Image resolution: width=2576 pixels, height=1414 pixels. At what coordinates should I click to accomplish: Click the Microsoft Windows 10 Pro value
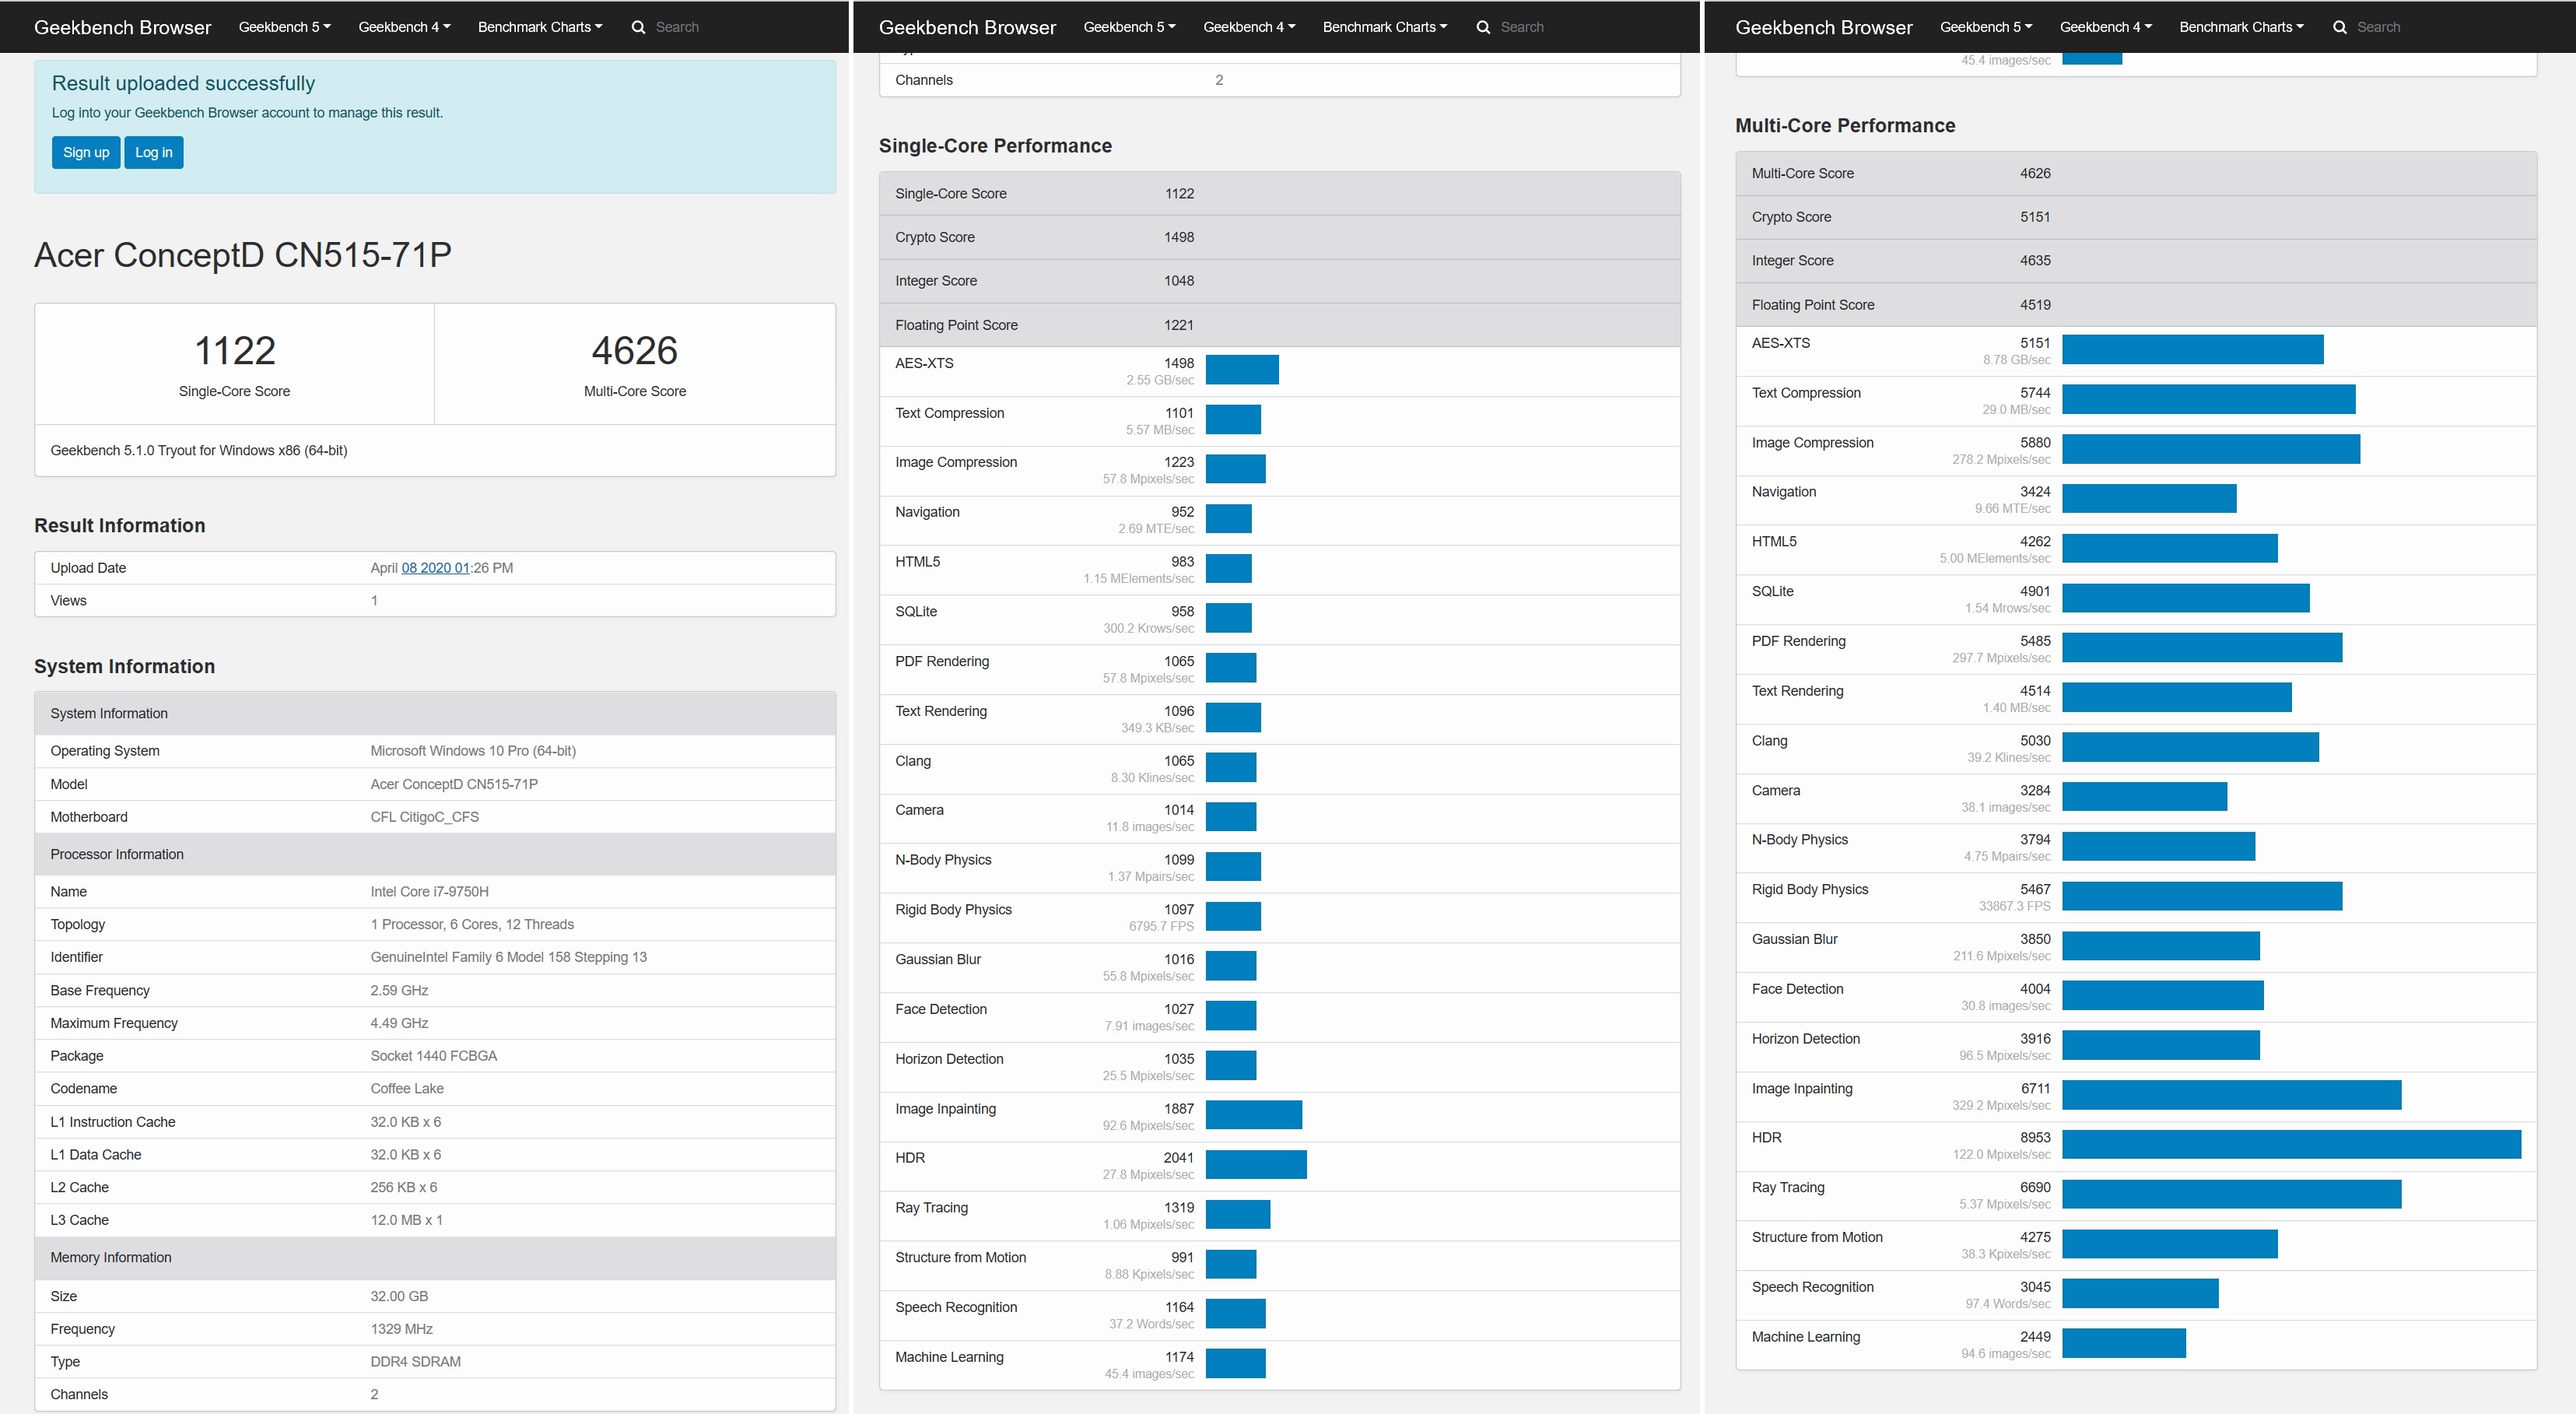pyautogui.click(x=473, y=751)
